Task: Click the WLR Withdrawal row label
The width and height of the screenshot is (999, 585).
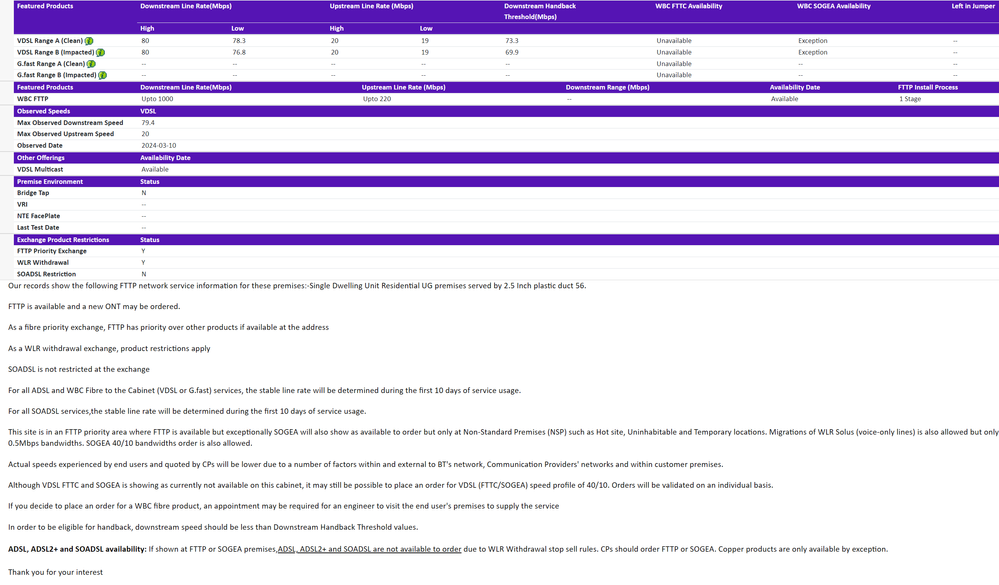Action: coord(43,262)
